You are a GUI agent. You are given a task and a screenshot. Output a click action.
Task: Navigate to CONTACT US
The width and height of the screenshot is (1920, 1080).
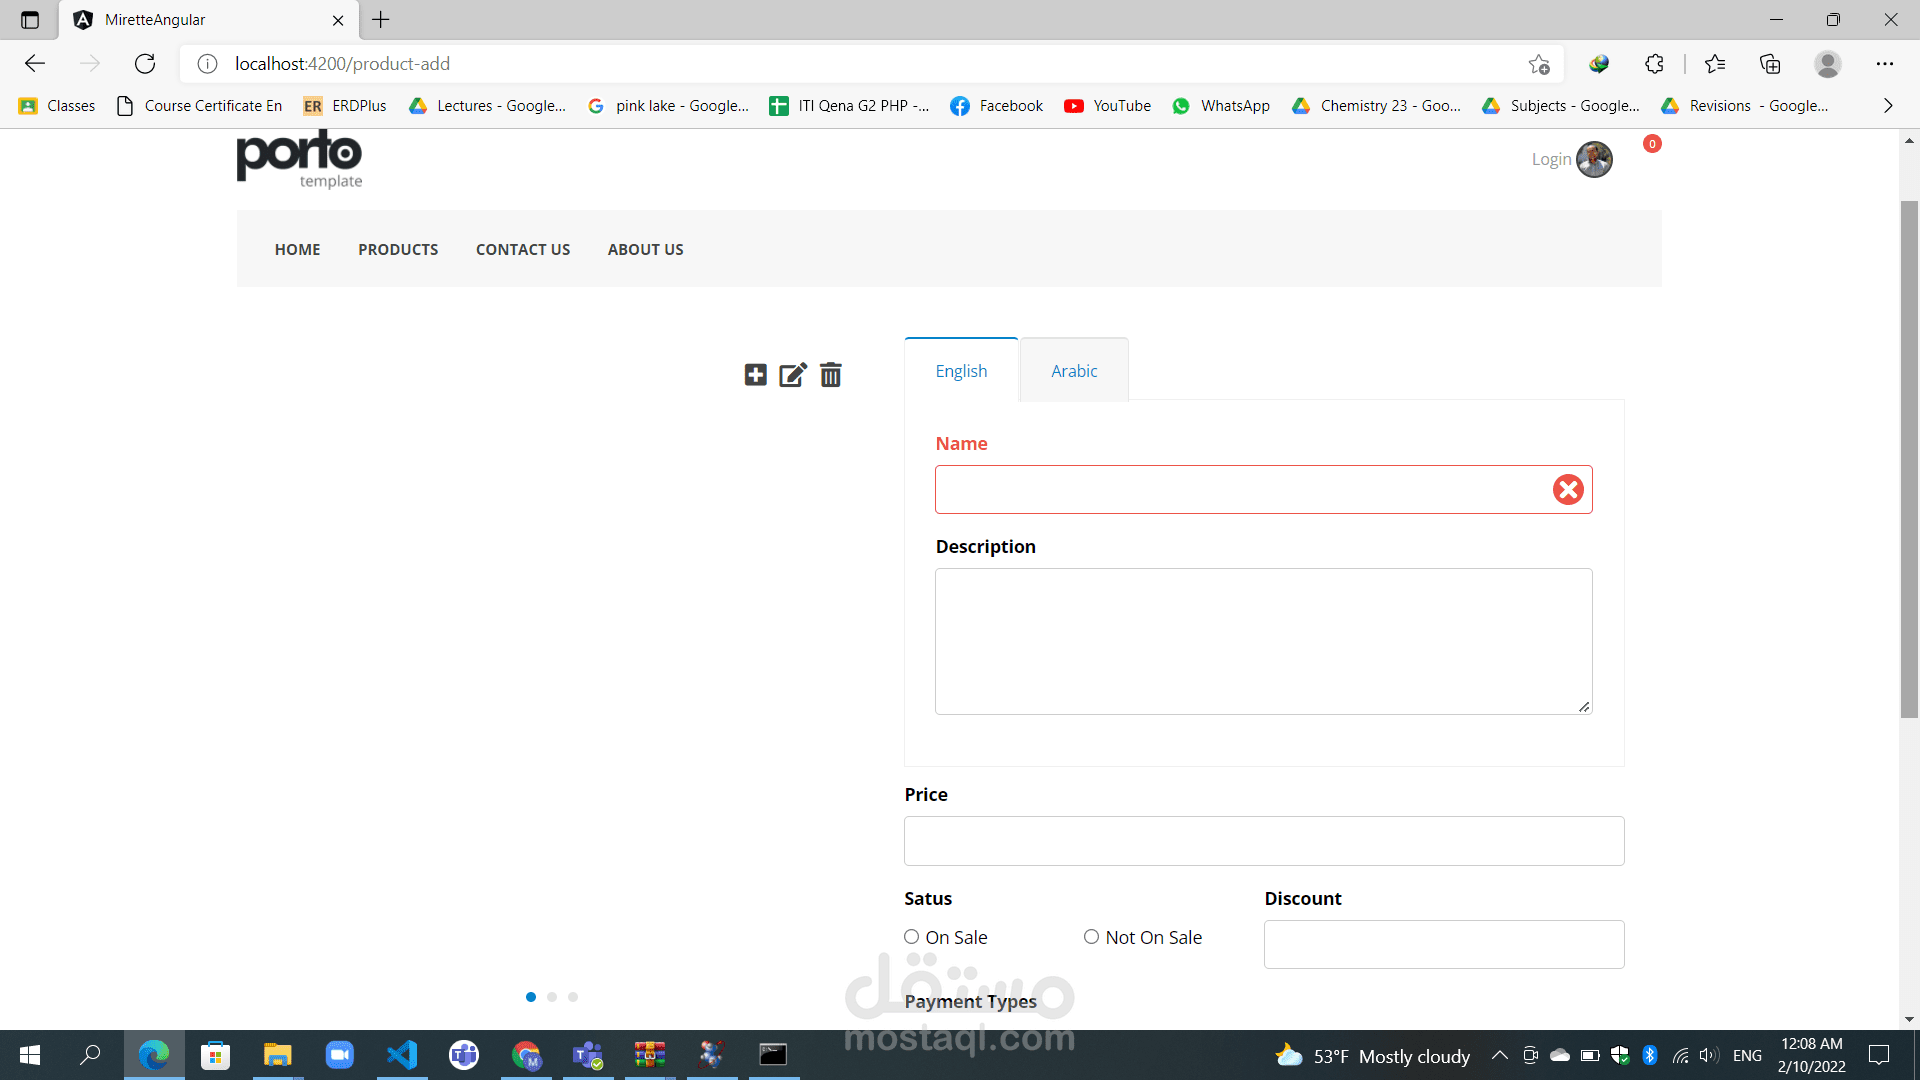(523, 249)
